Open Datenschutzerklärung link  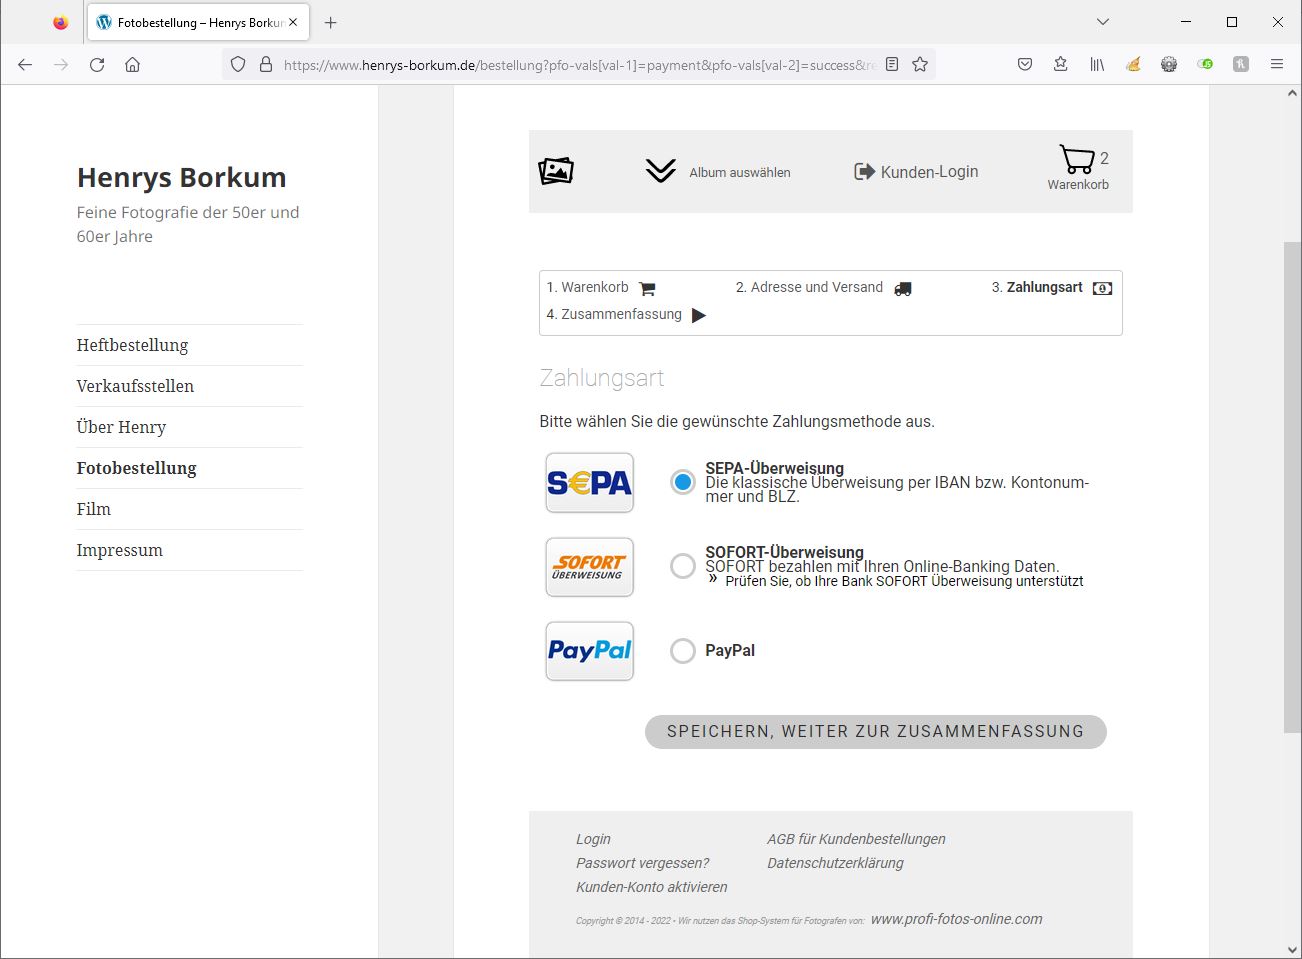pyautogui.click(x=835, y=863)
